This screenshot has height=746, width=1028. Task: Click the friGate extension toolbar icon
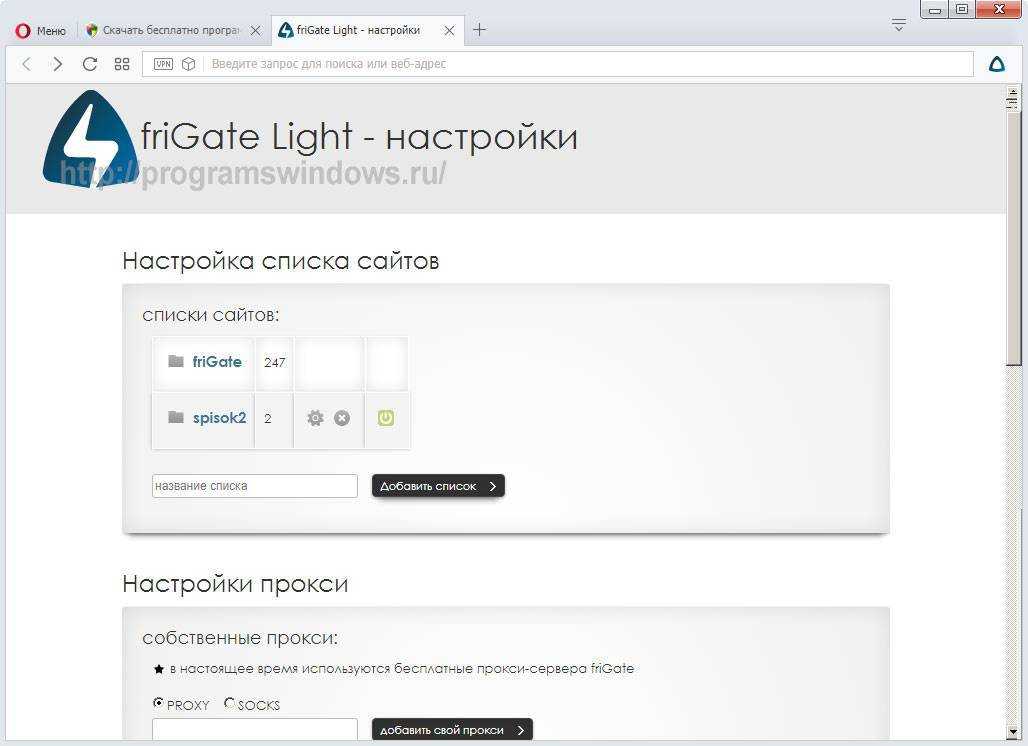[x=997, y=64]
